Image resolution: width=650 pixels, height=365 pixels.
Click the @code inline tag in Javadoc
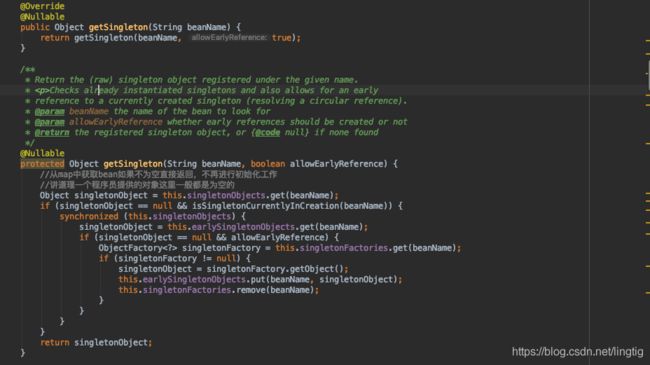click(267, 132)
